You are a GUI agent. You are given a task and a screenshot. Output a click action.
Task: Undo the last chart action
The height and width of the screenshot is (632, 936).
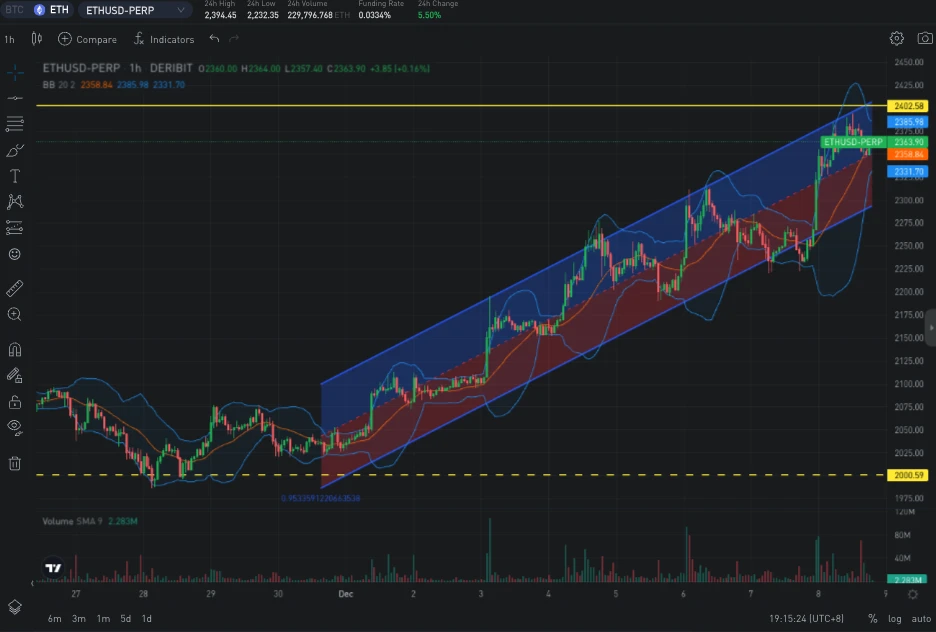tap(214, 39)
